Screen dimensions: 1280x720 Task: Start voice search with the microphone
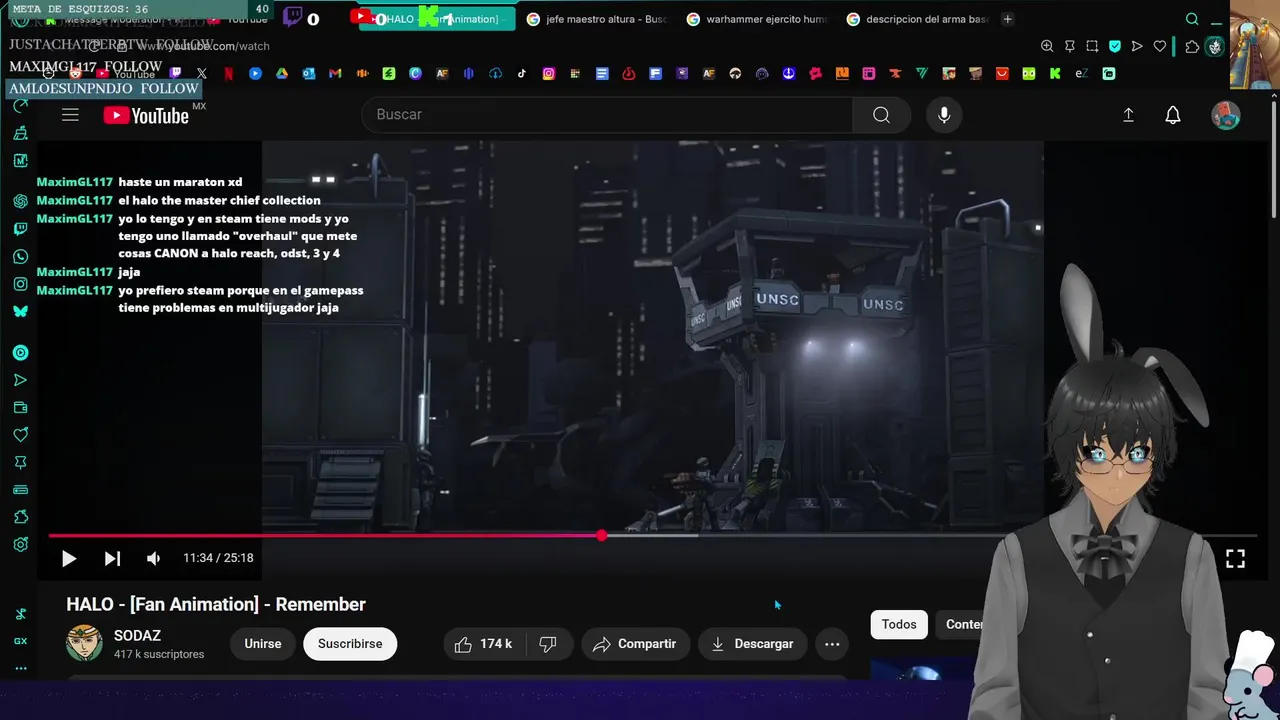pos(943,115)
